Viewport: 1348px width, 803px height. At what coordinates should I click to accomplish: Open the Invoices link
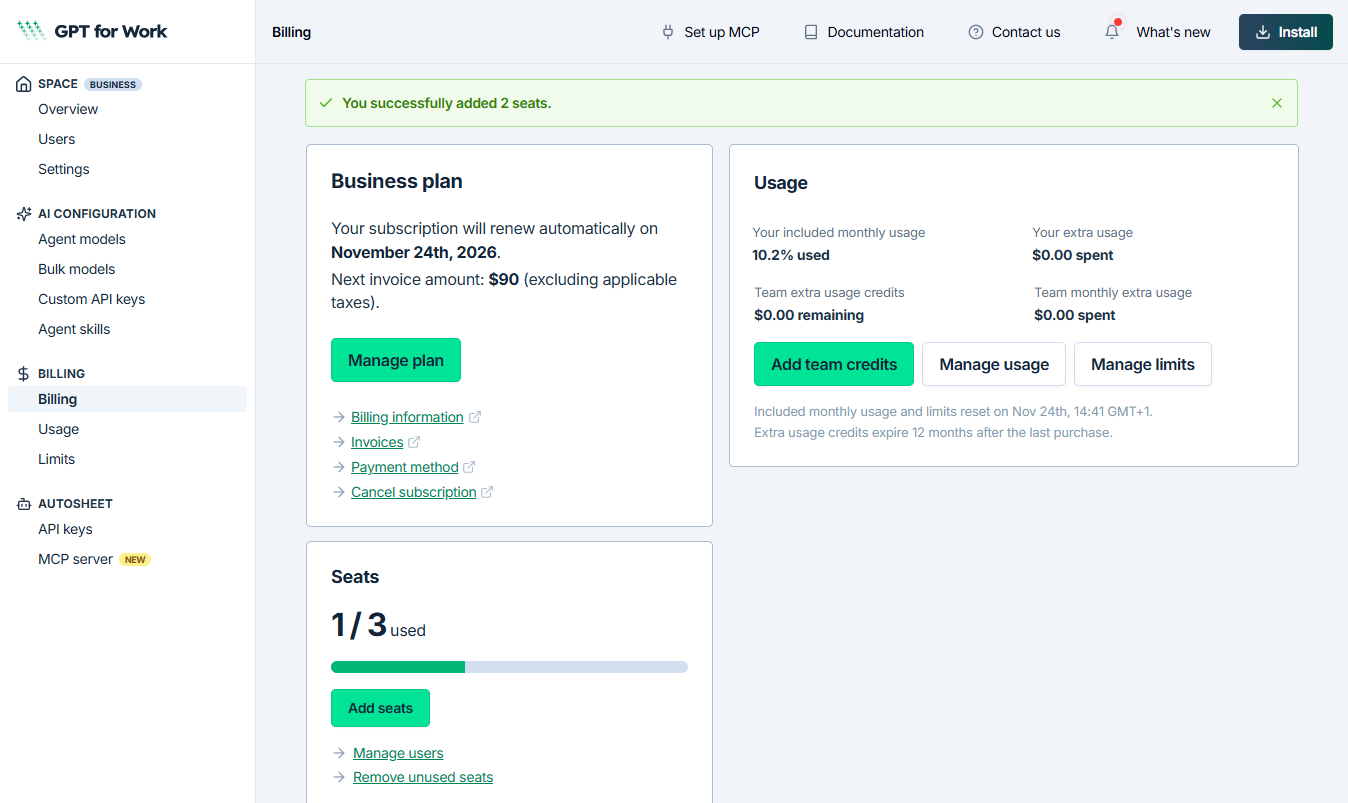[x=377, y=442]
